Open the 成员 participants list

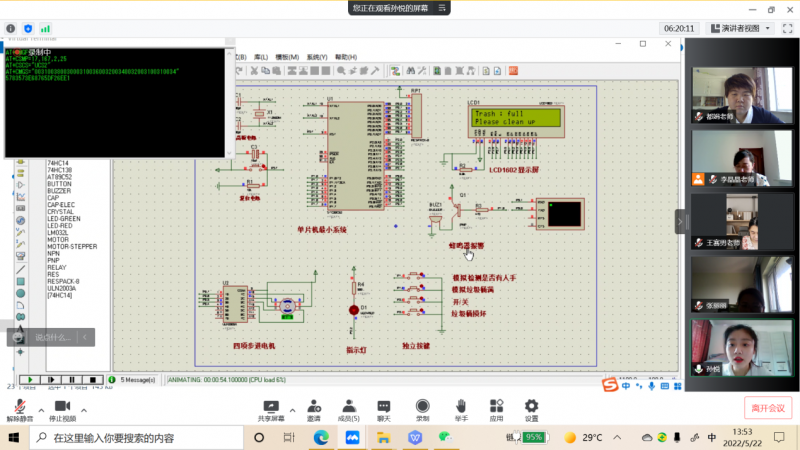point(349,406)
